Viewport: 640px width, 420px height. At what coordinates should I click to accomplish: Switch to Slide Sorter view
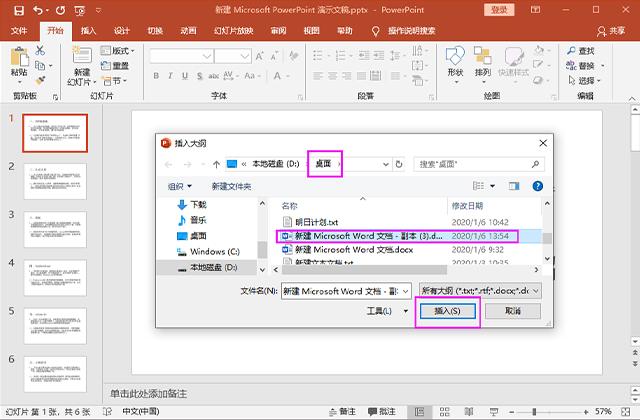(444, 411)
